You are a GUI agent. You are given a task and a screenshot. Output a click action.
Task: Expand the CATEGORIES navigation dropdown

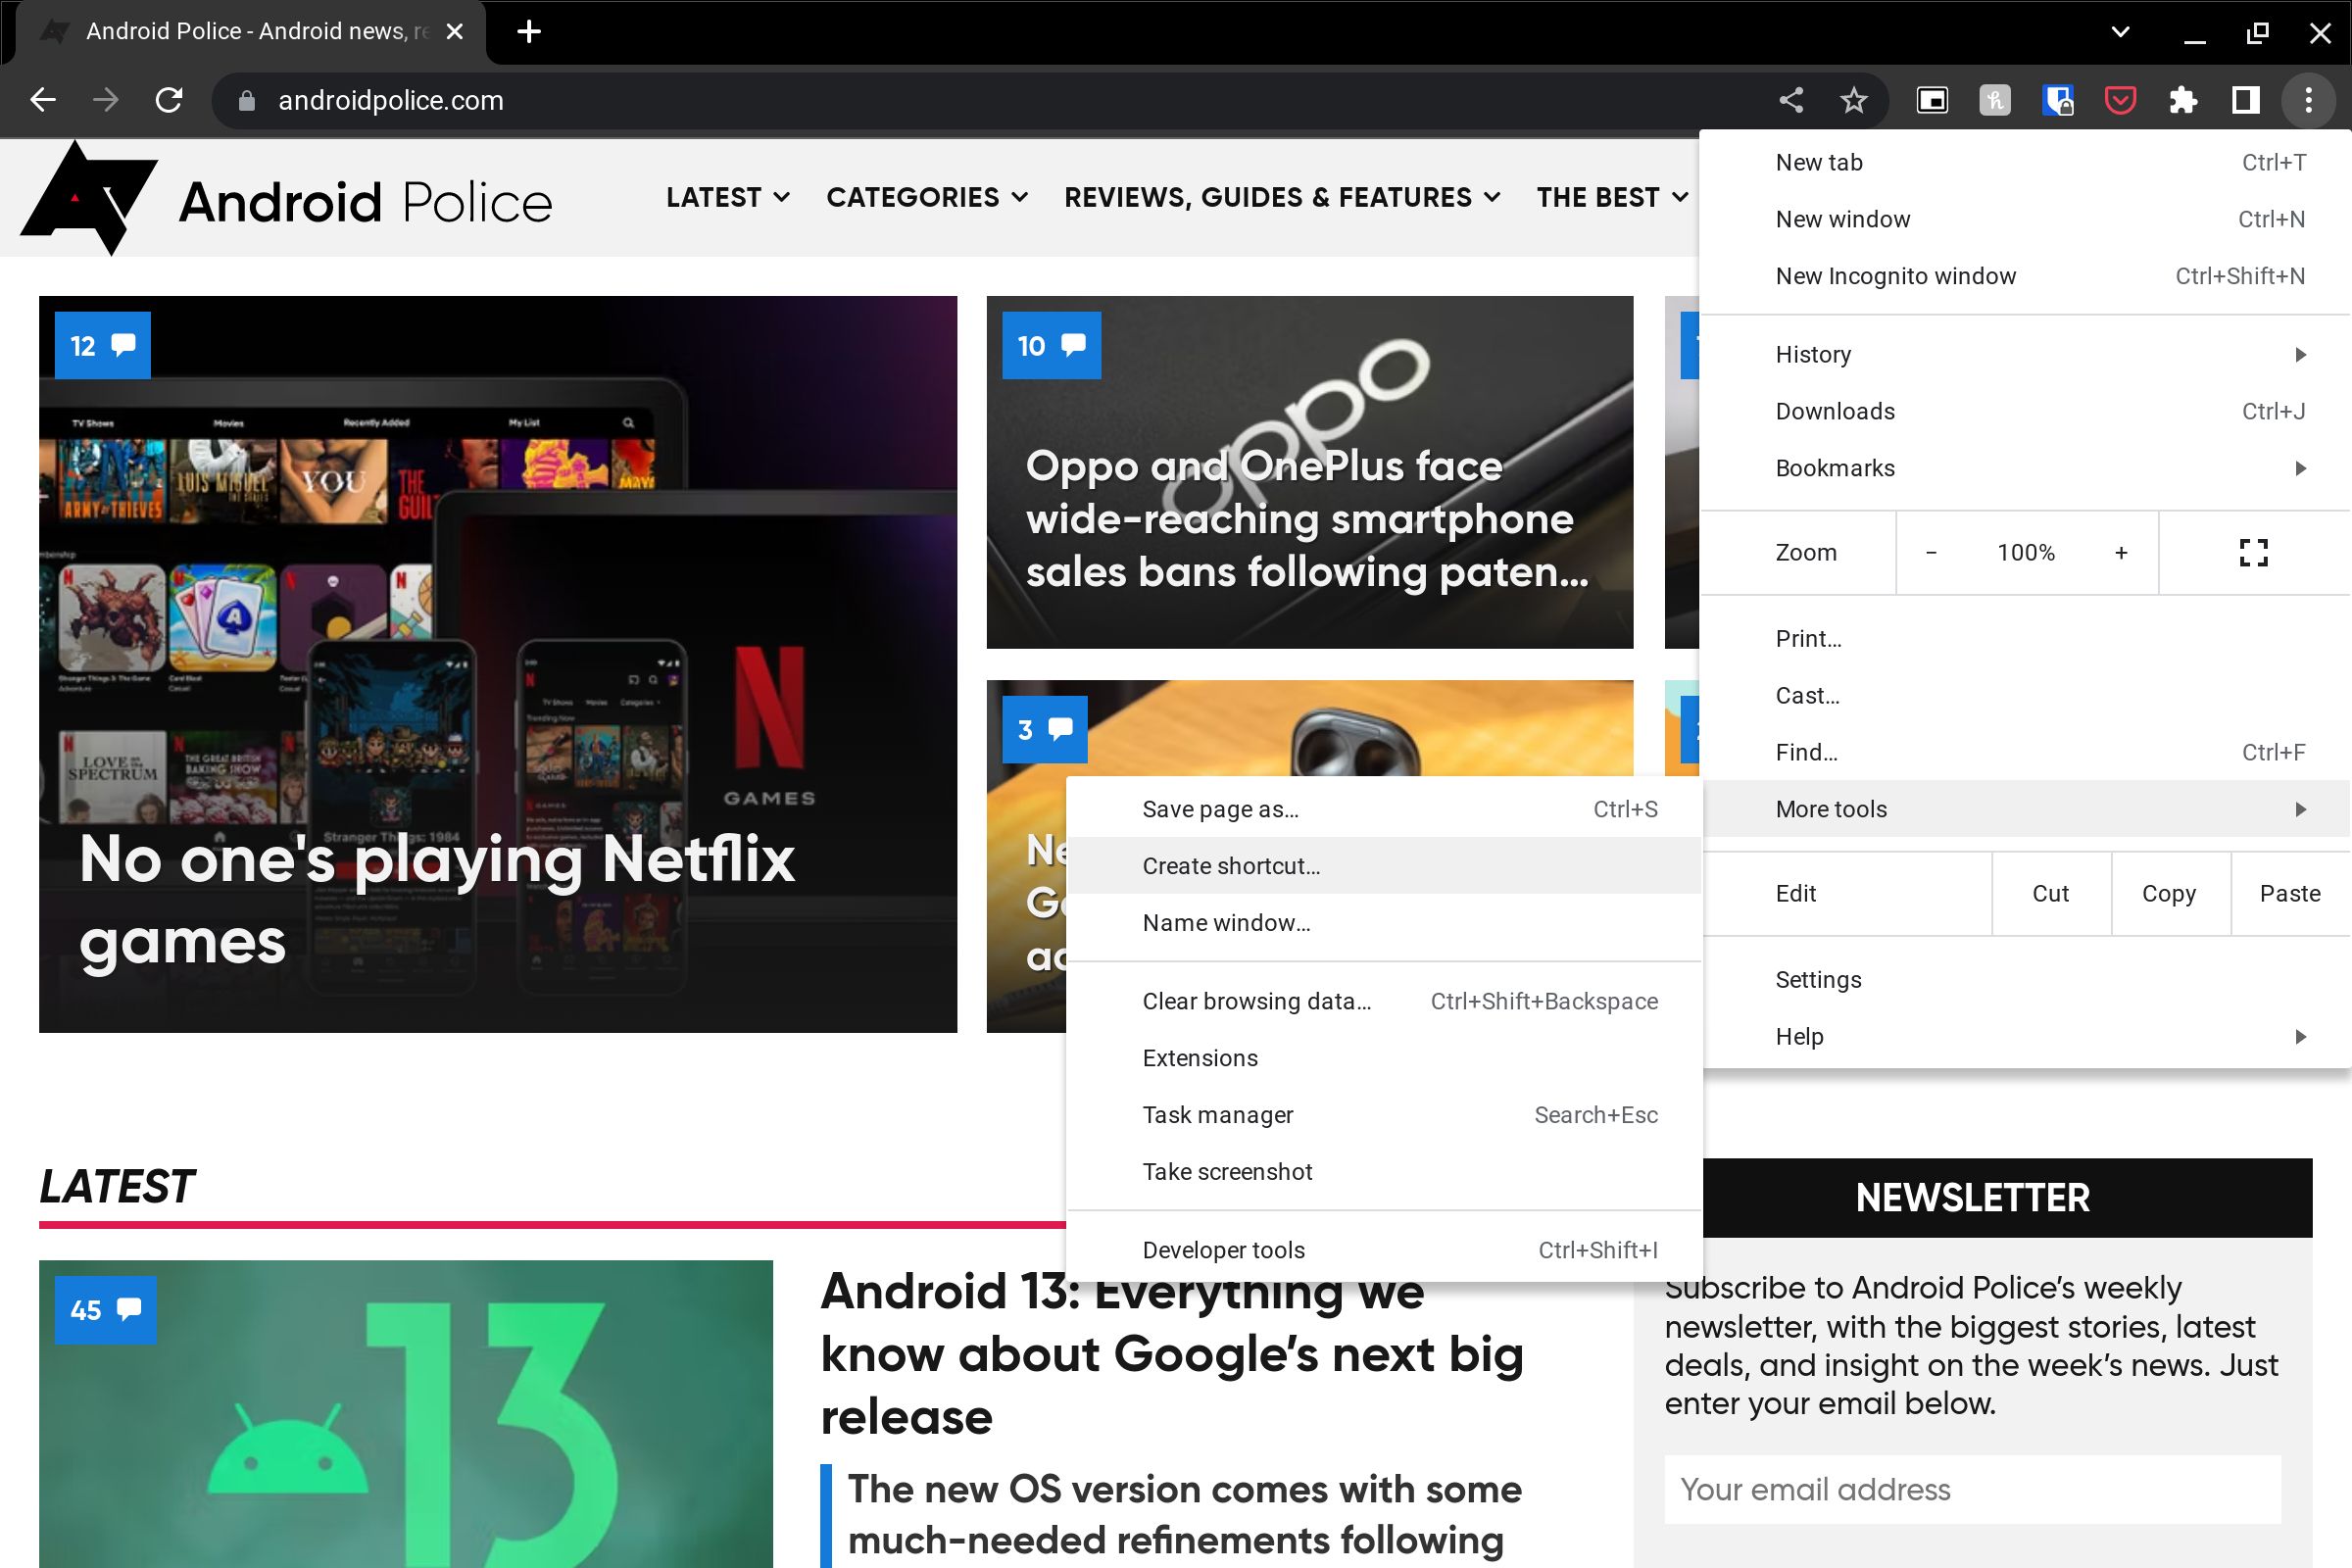tap(926, 197)
